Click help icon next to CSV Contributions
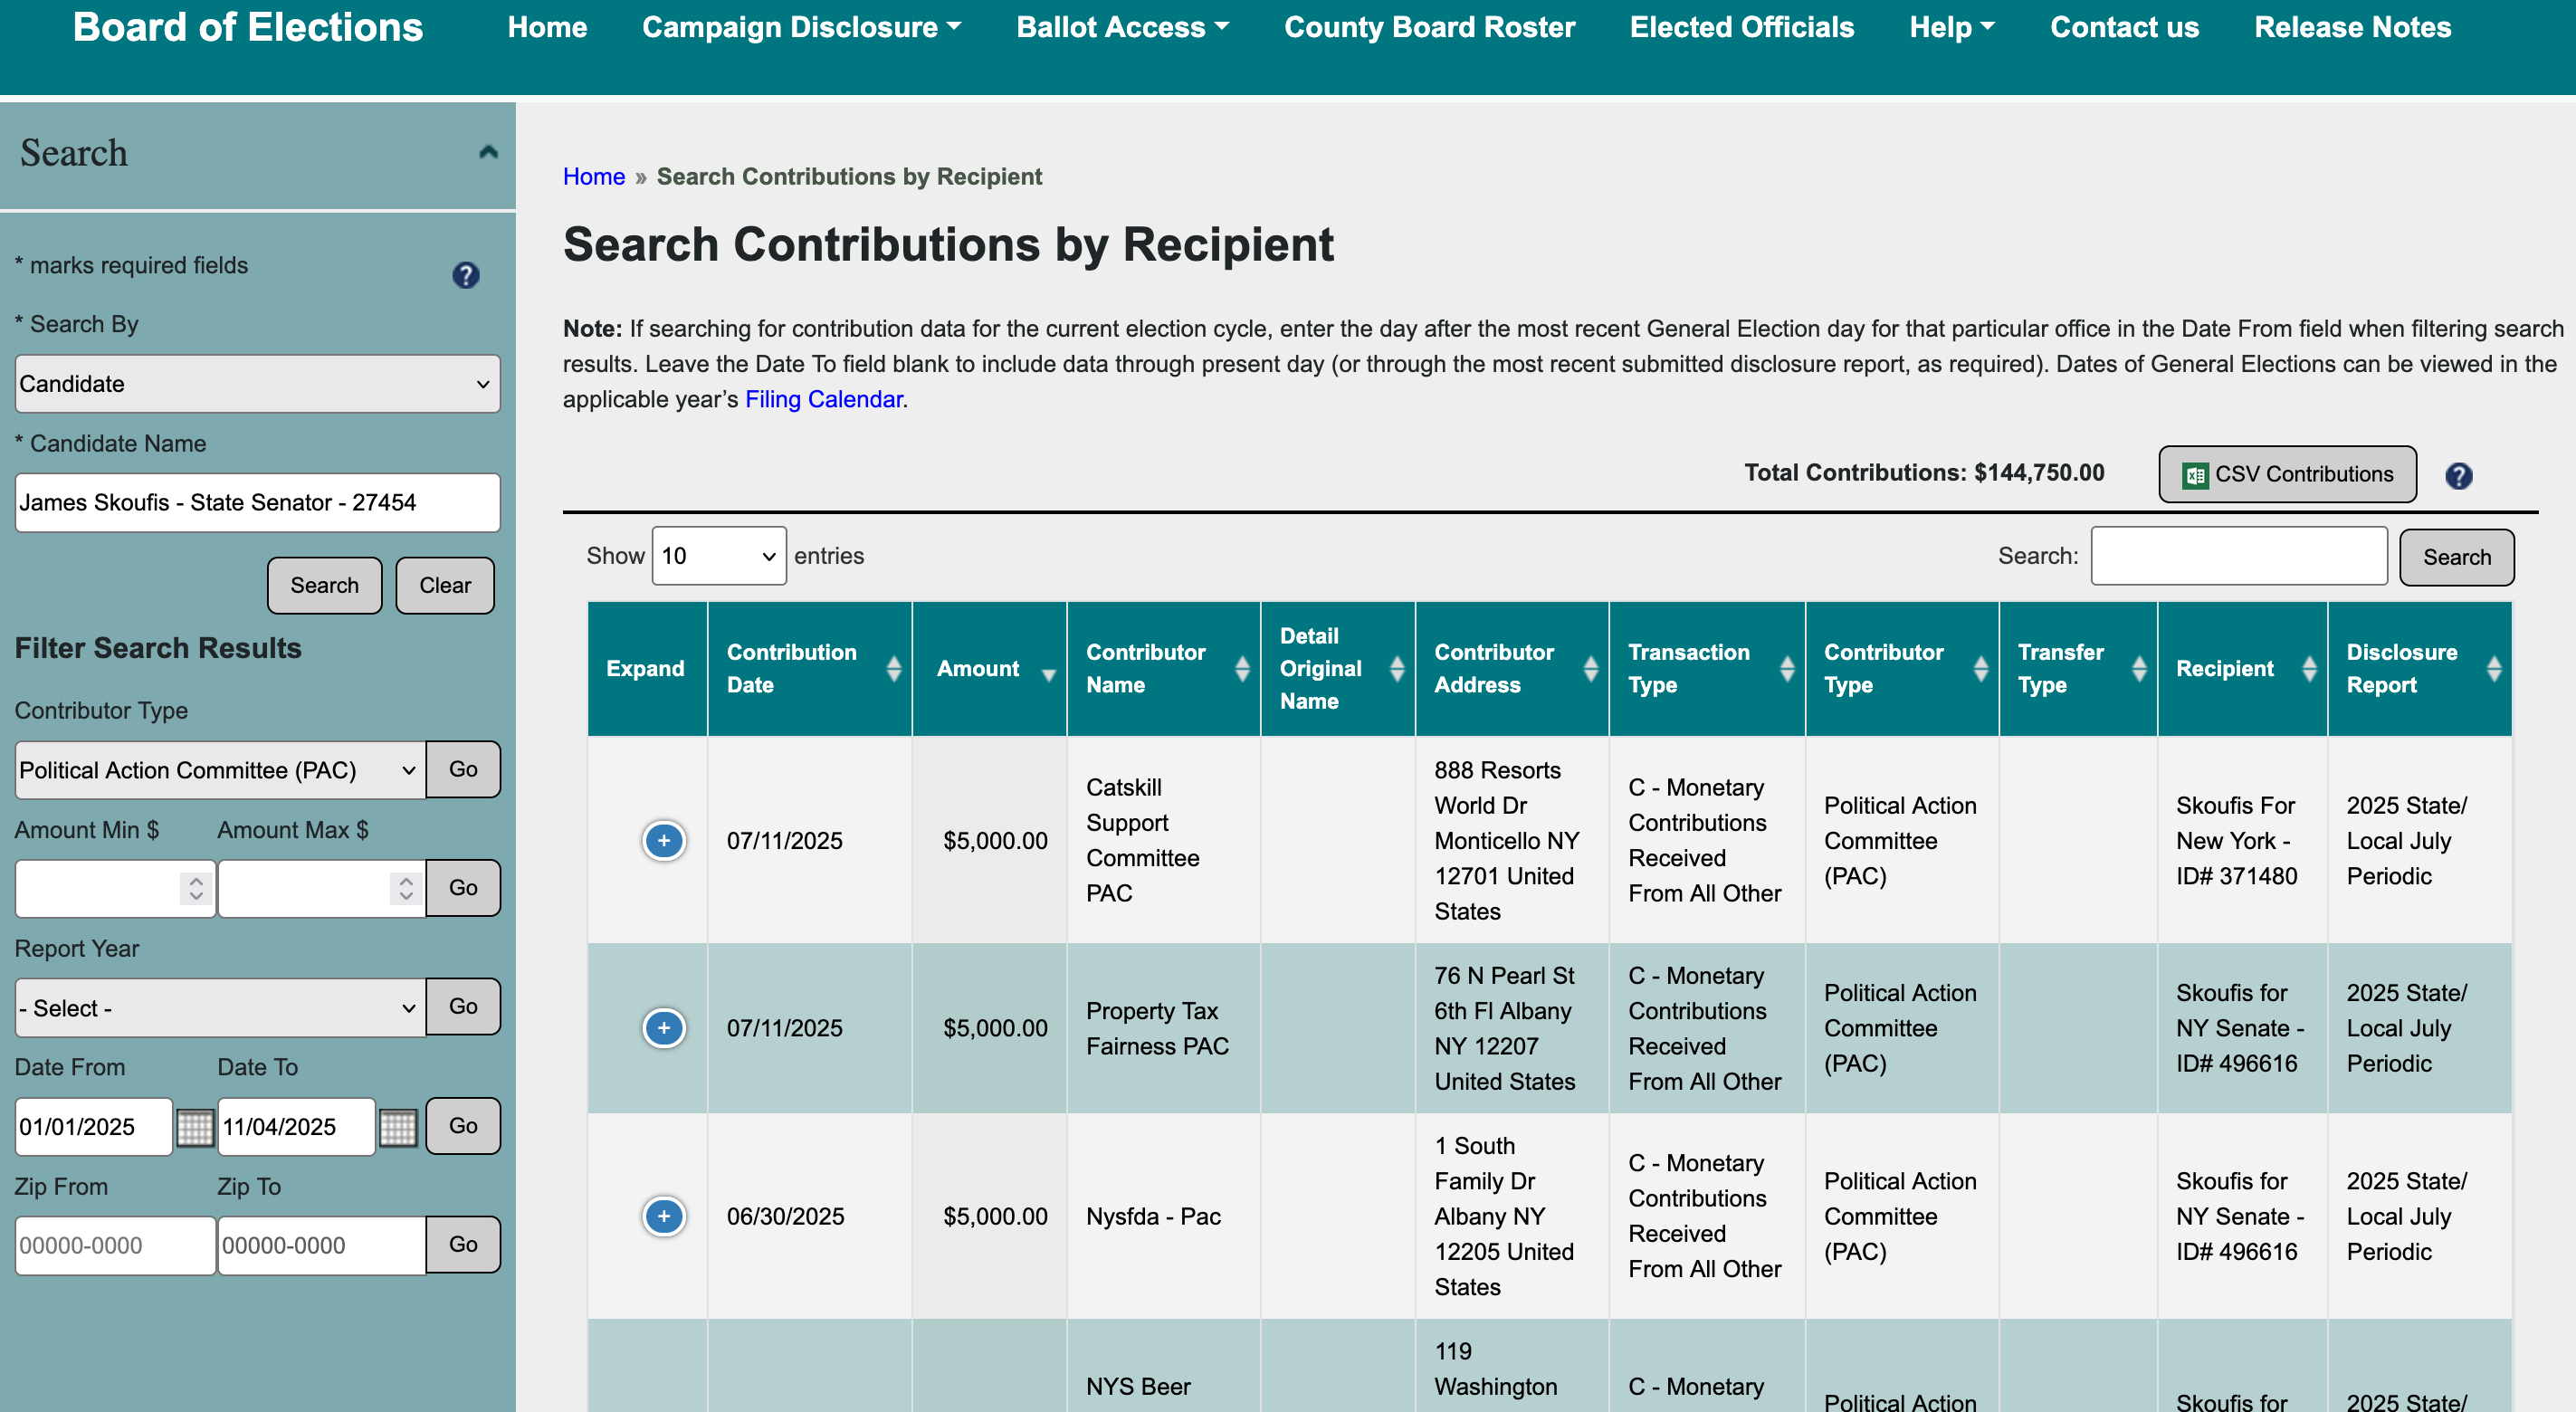The height and width of the screenshot is (1412, 2576). click(x=2458, y=476)
